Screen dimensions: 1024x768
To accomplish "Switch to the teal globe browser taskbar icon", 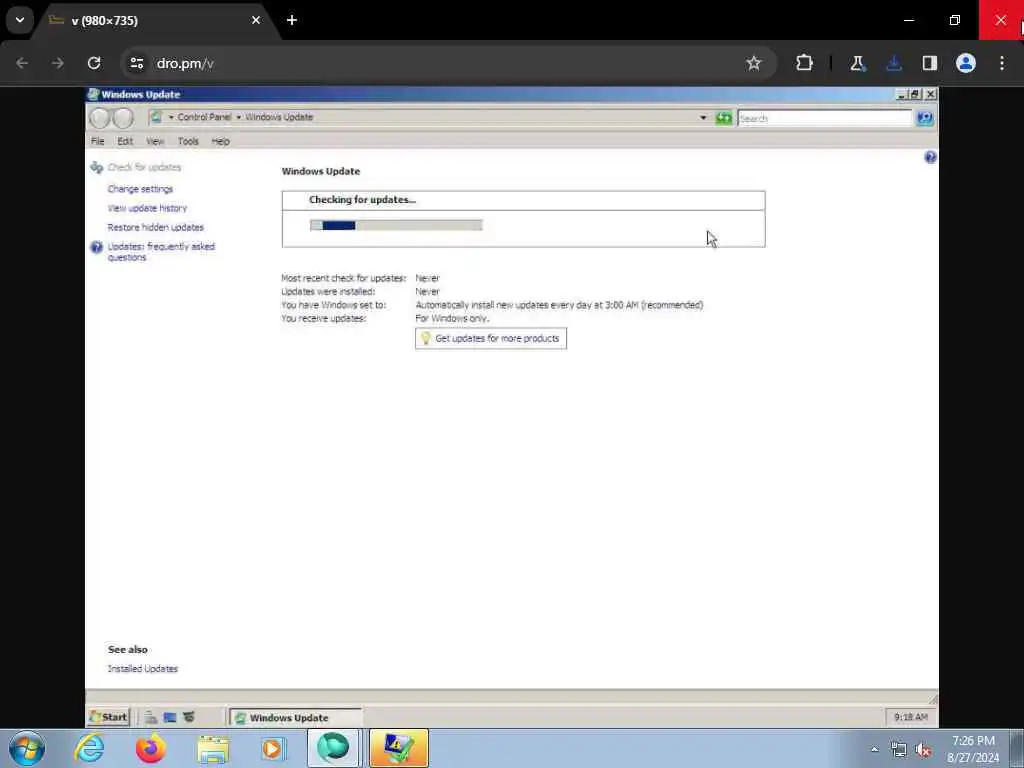I will click(x=333, y=748).
